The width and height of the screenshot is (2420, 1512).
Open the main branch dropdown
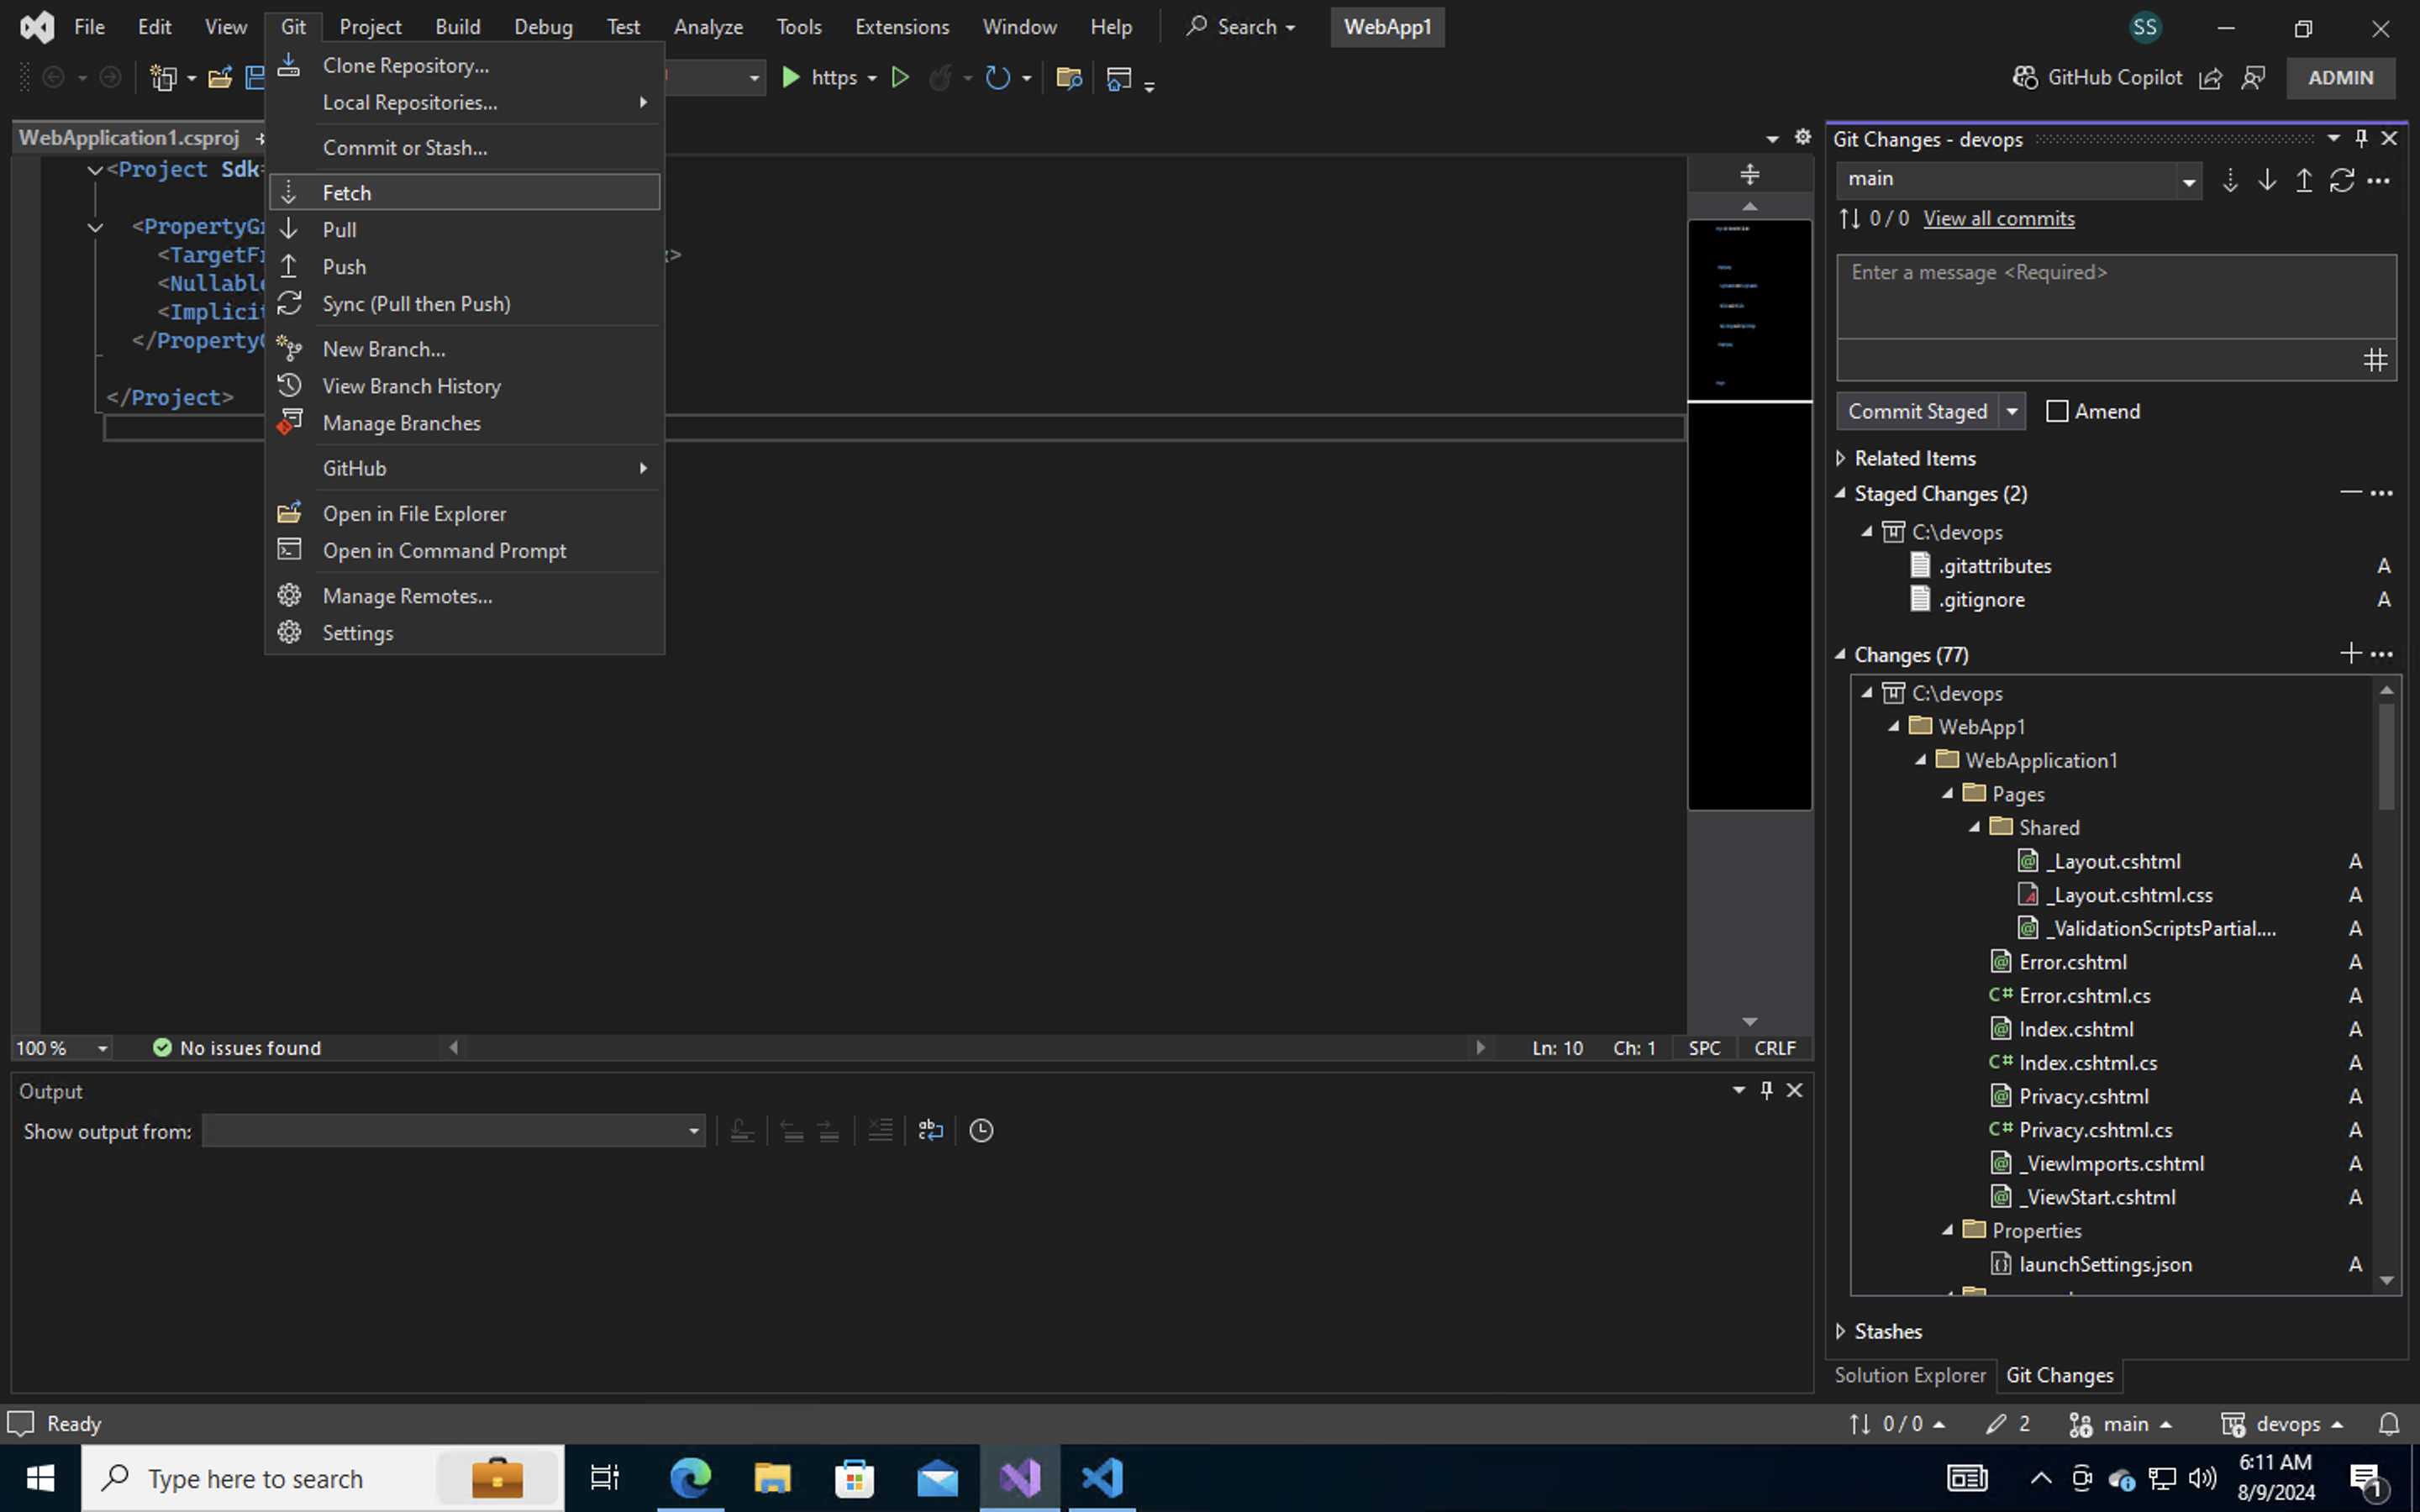click(2188, 180)
